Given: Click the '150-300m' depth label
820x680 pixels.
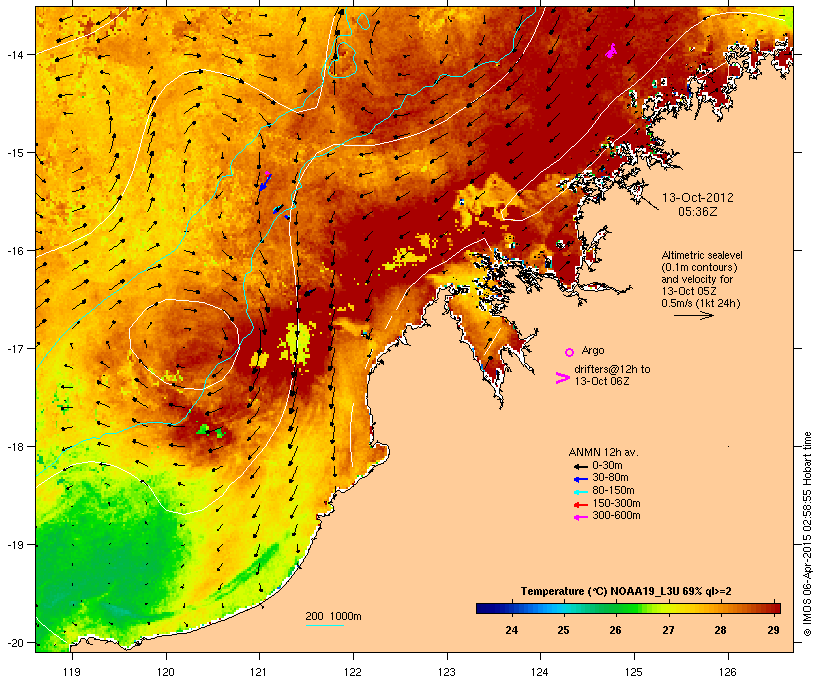Looking at the screenshot, I should tap(616, 503).
